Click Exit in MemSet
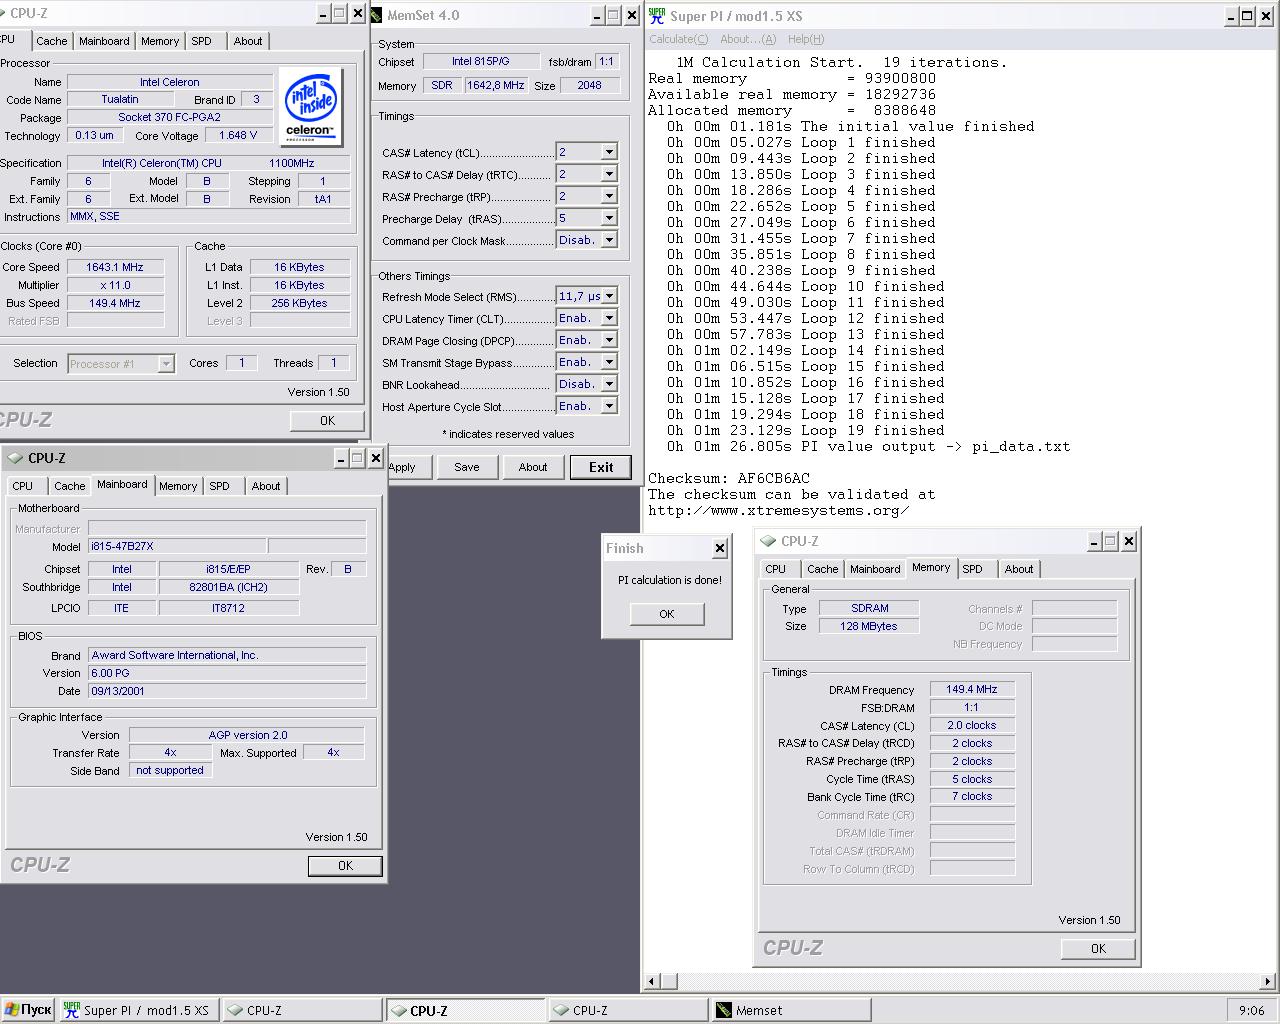 (601, 467)
